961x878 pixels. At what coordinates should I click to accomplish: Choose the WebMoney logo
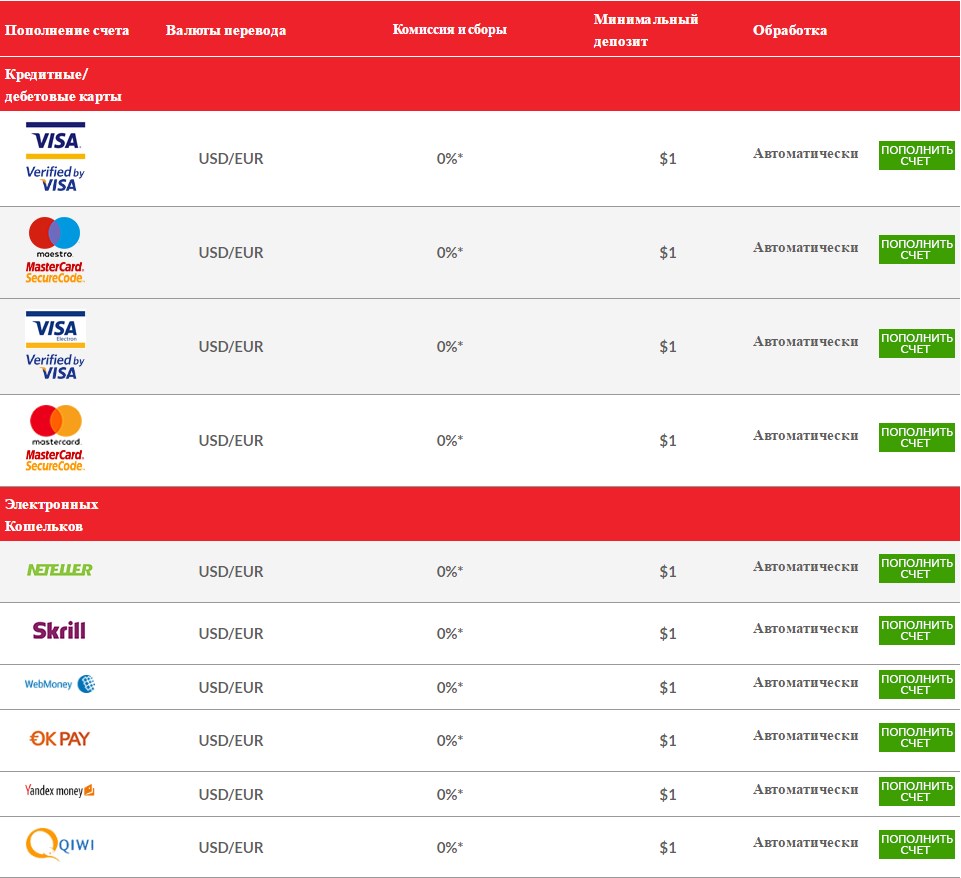coord(59,685)
